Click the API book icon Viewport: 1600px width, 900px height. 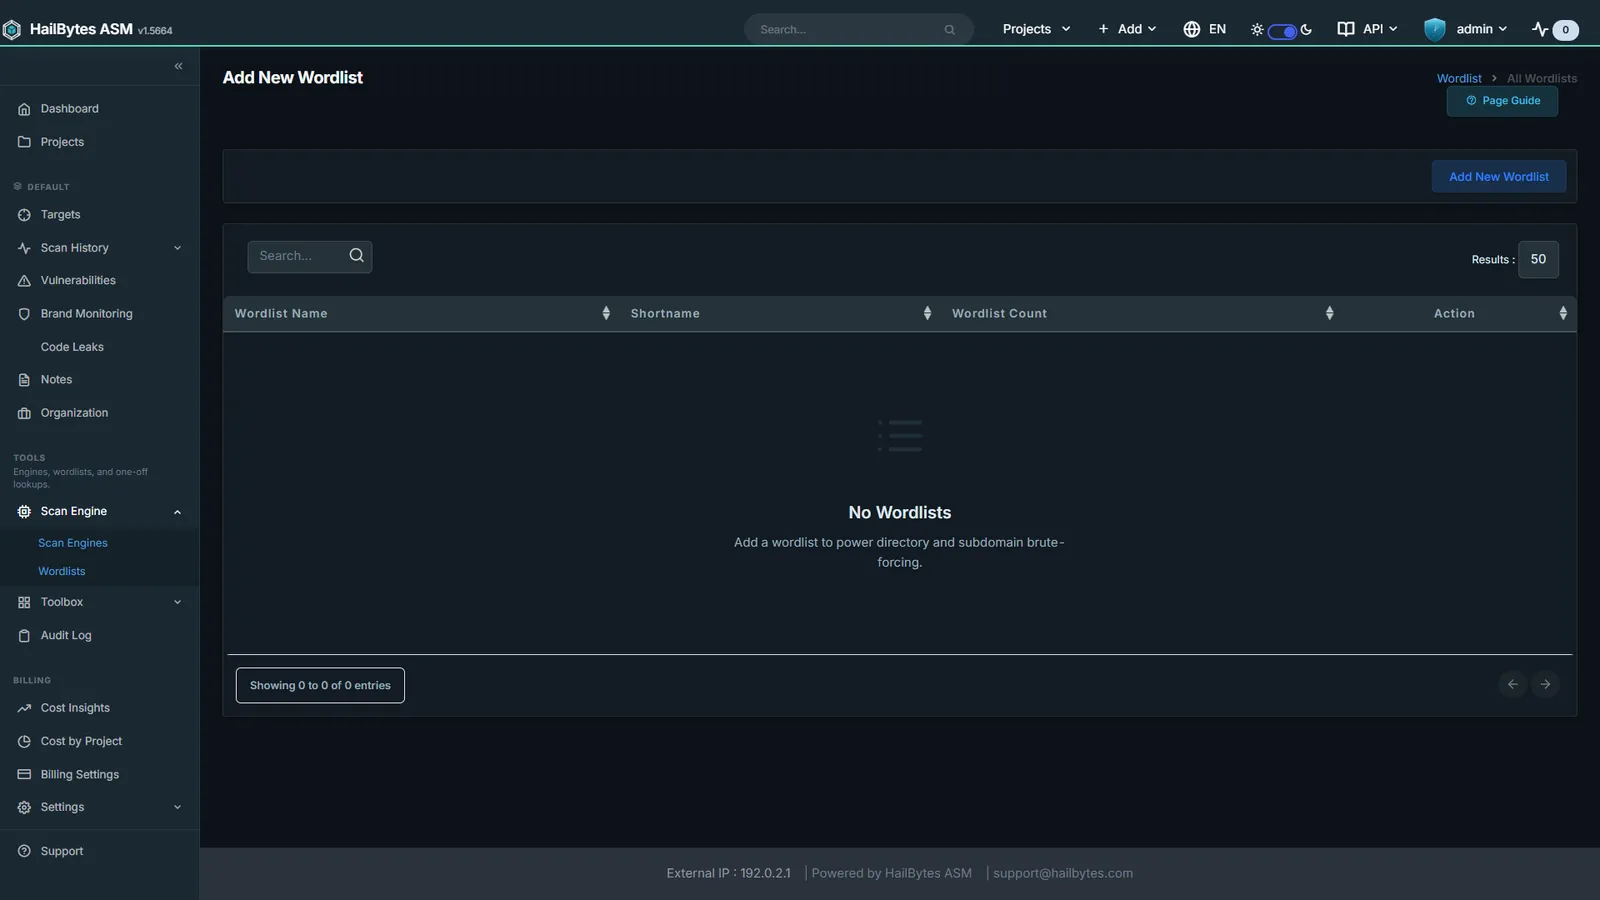coord(1346,29)
